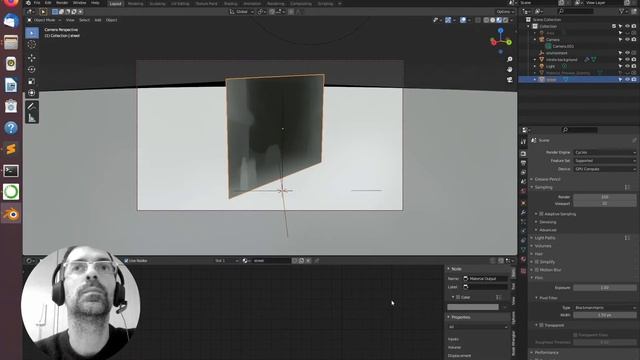Click the pan view hand icon
640x360 pixels.
(510, 70)
